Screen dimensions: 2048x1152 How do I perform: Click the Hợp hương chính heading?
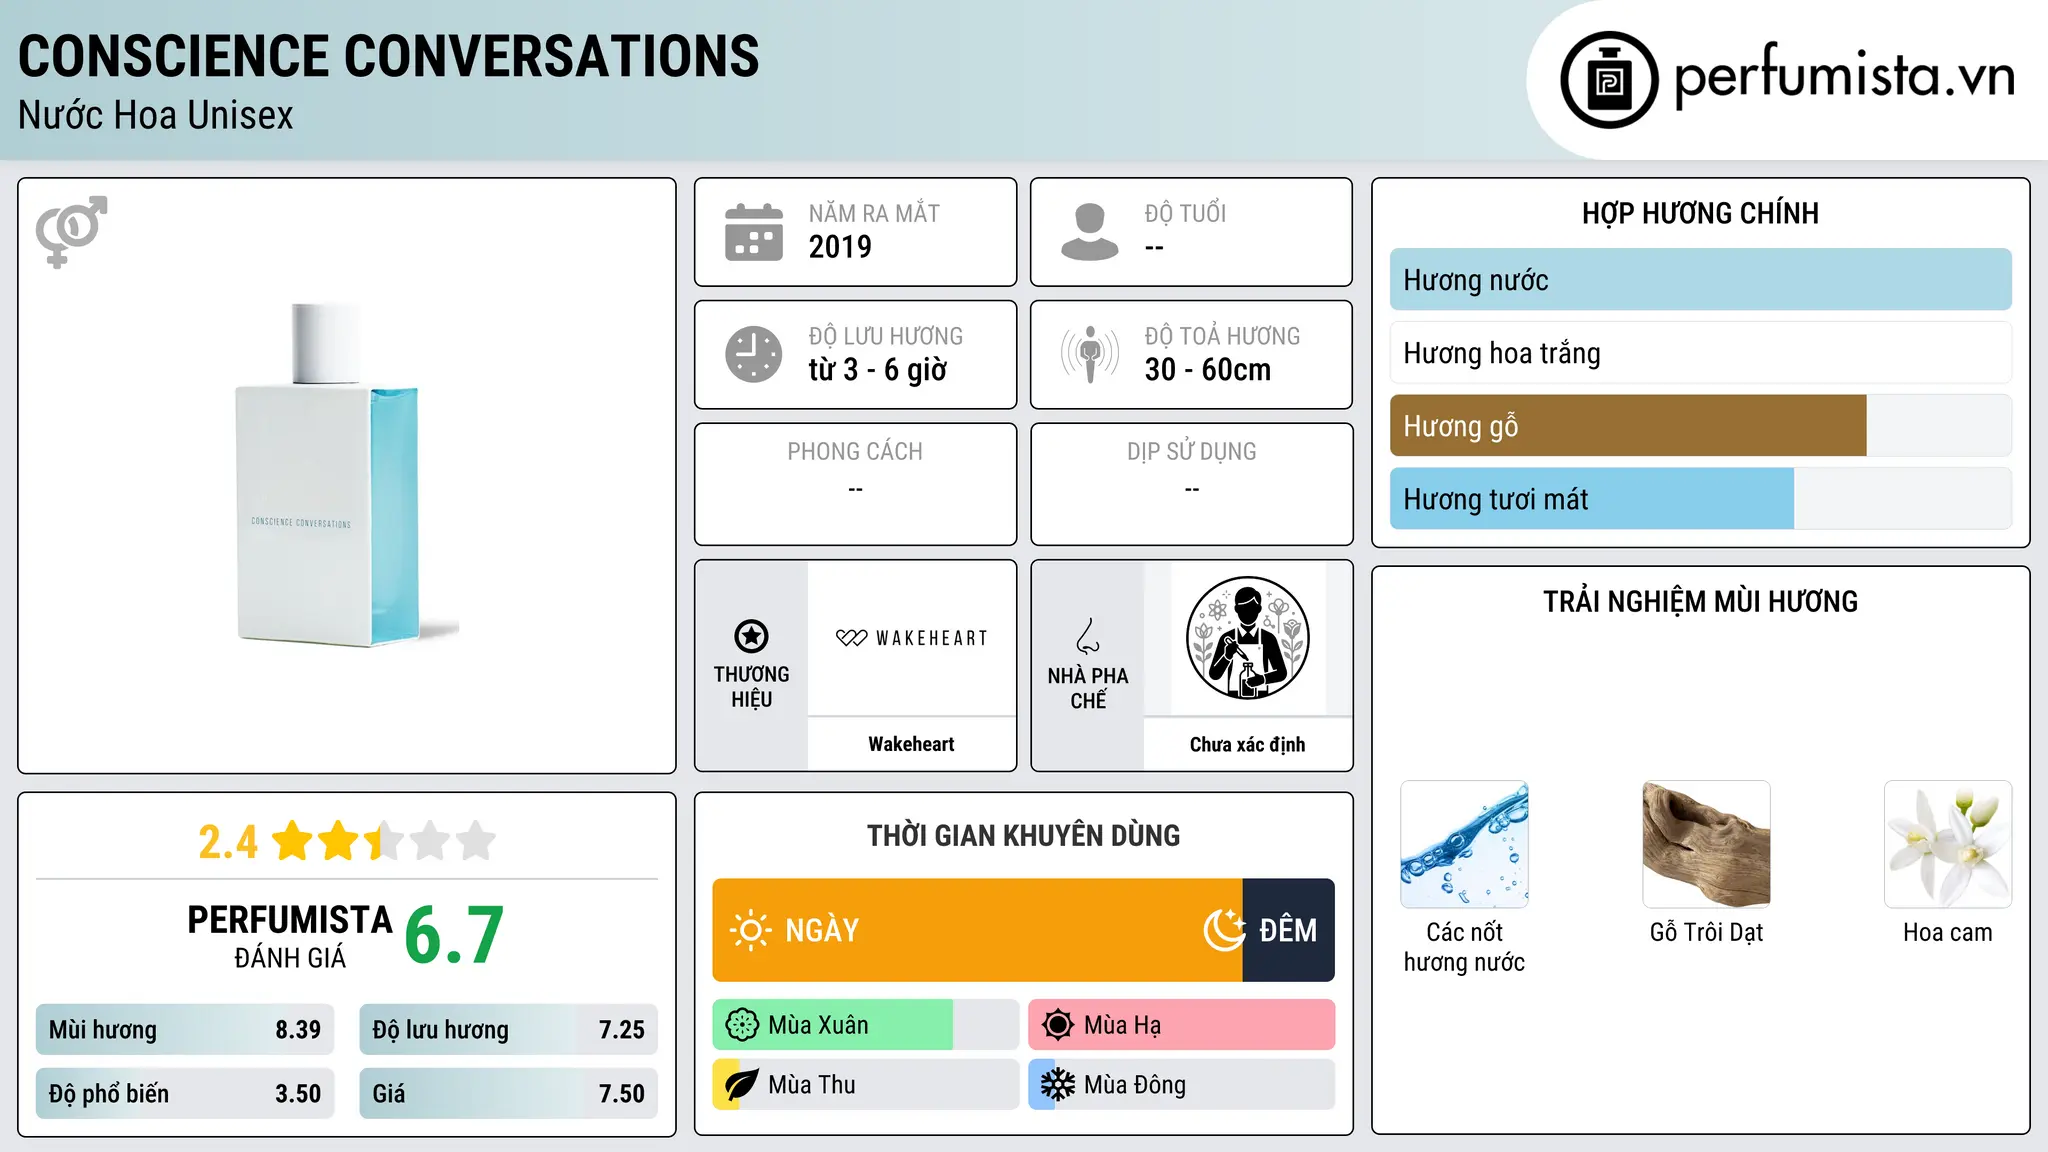tap(1700, 213)
